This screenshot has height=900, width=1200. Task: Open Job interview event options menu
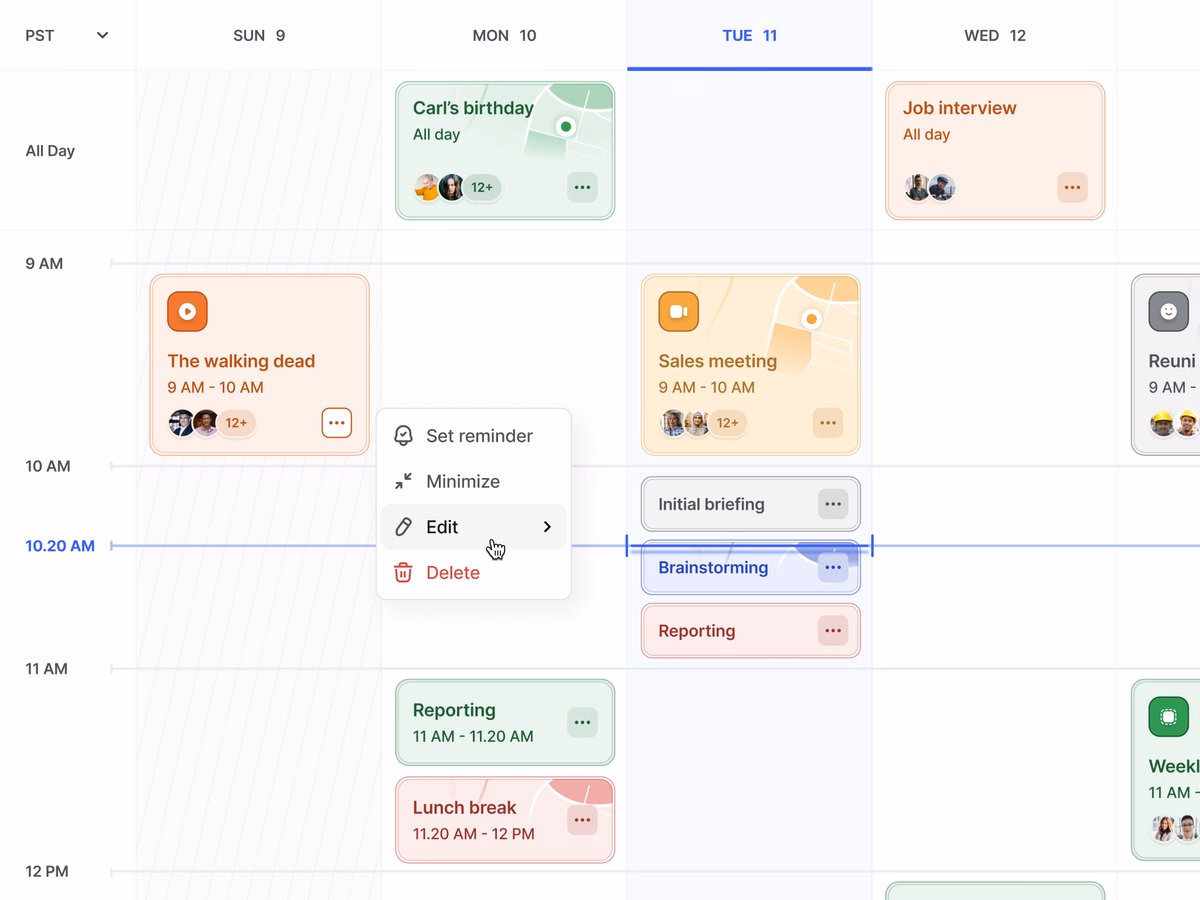(x=1072, y=187)
